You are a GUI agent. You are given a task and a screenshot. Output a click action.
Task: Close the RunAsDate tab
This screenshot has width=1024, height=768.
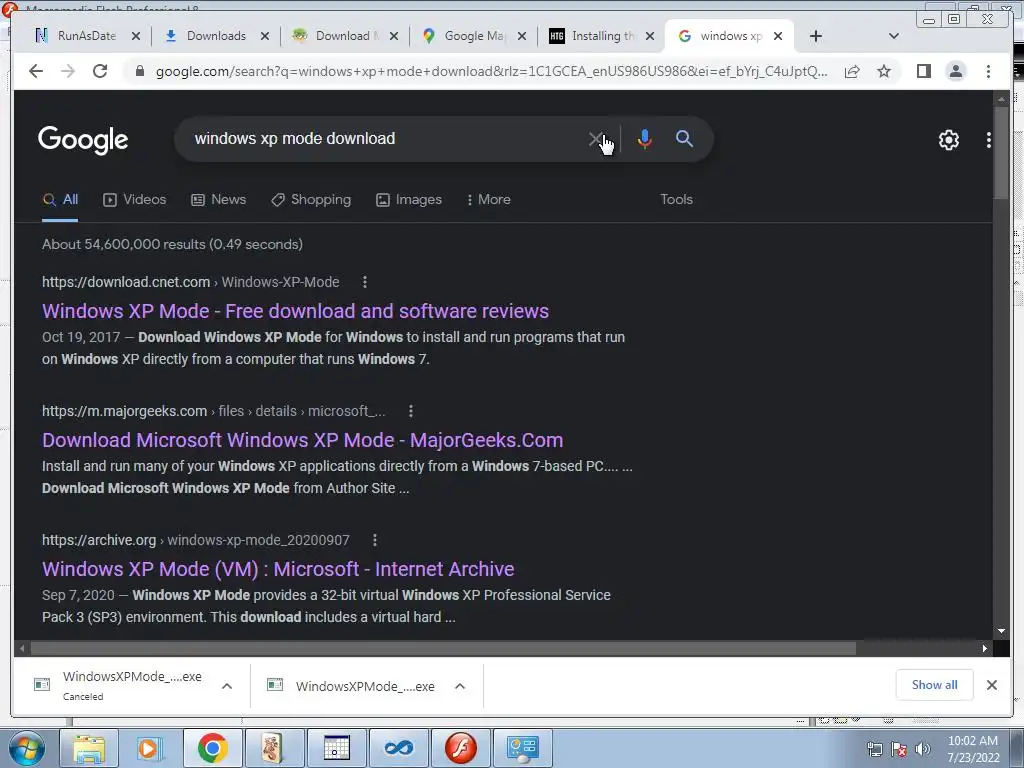136,36
